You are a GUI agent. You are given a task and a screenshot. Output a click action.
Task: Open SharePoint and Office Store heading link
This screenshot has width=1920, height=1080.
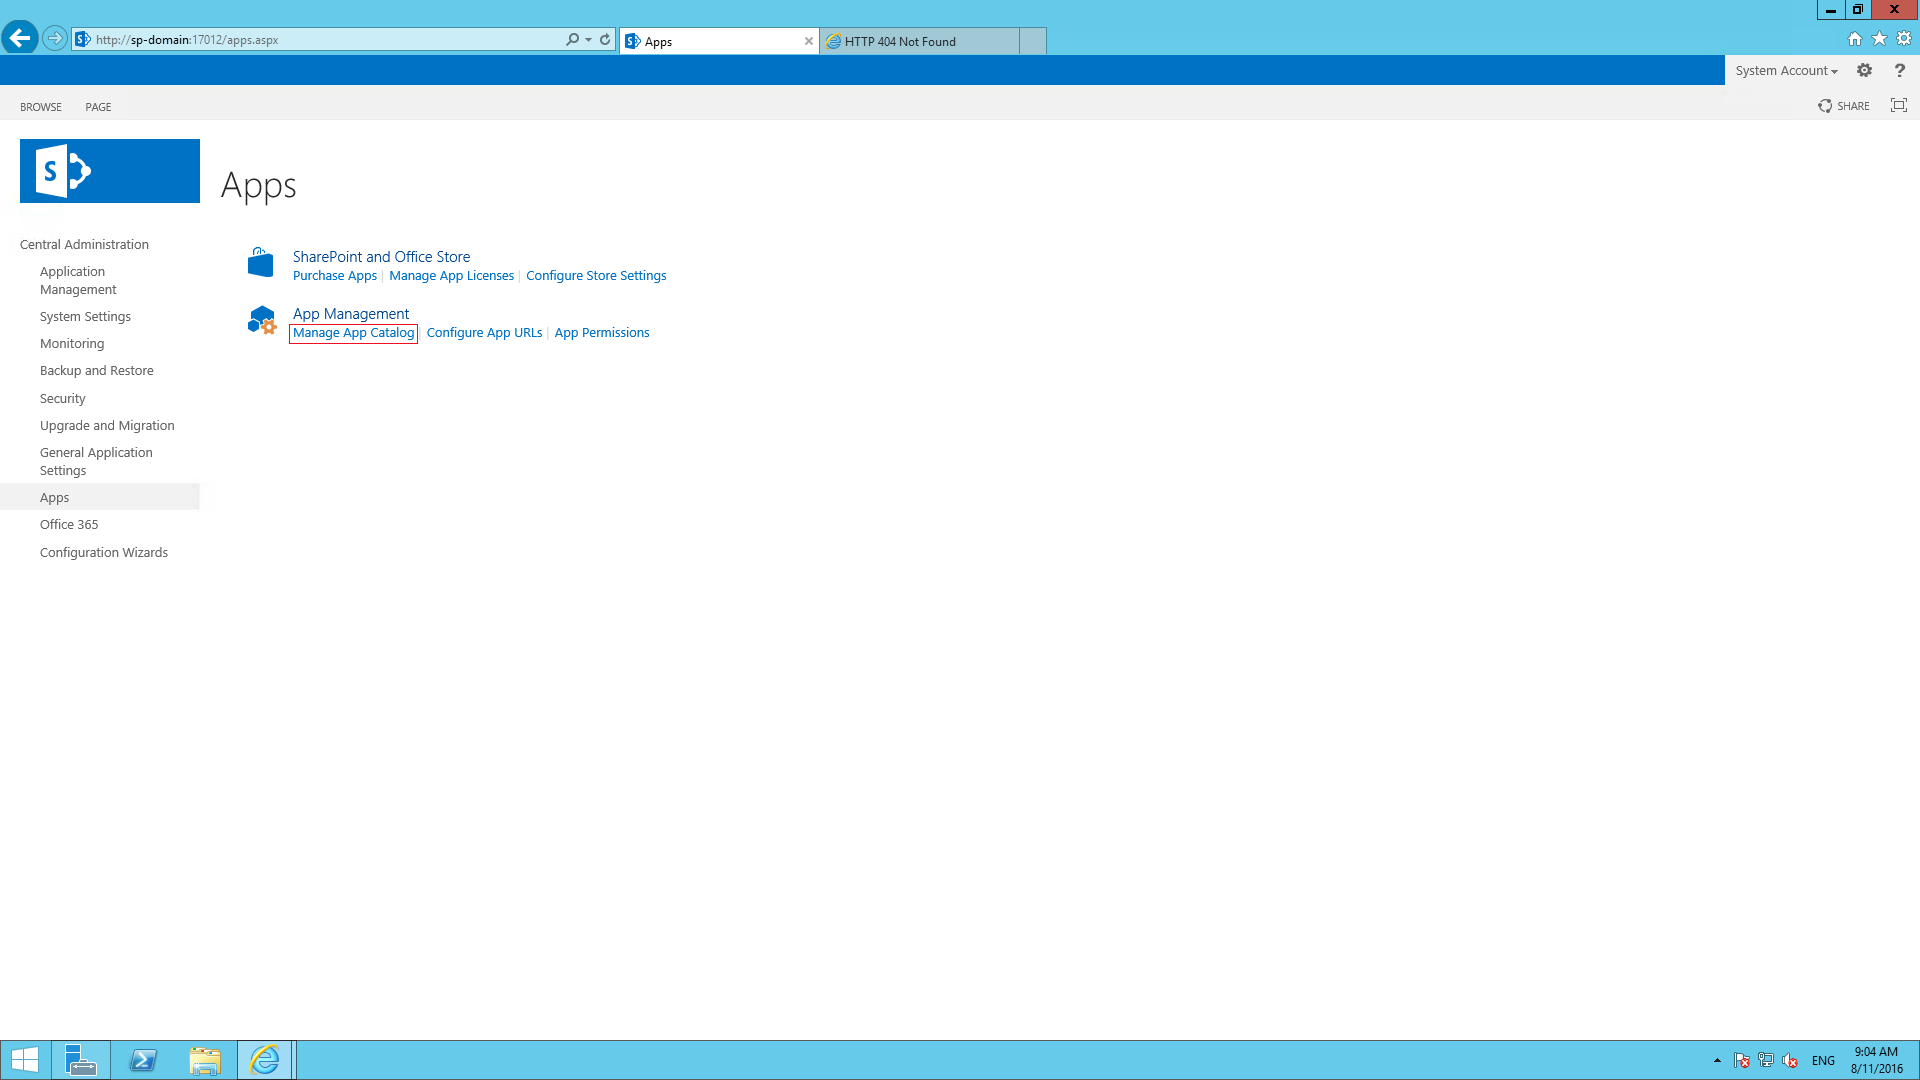pyautogui.click(x=381, y=257)
